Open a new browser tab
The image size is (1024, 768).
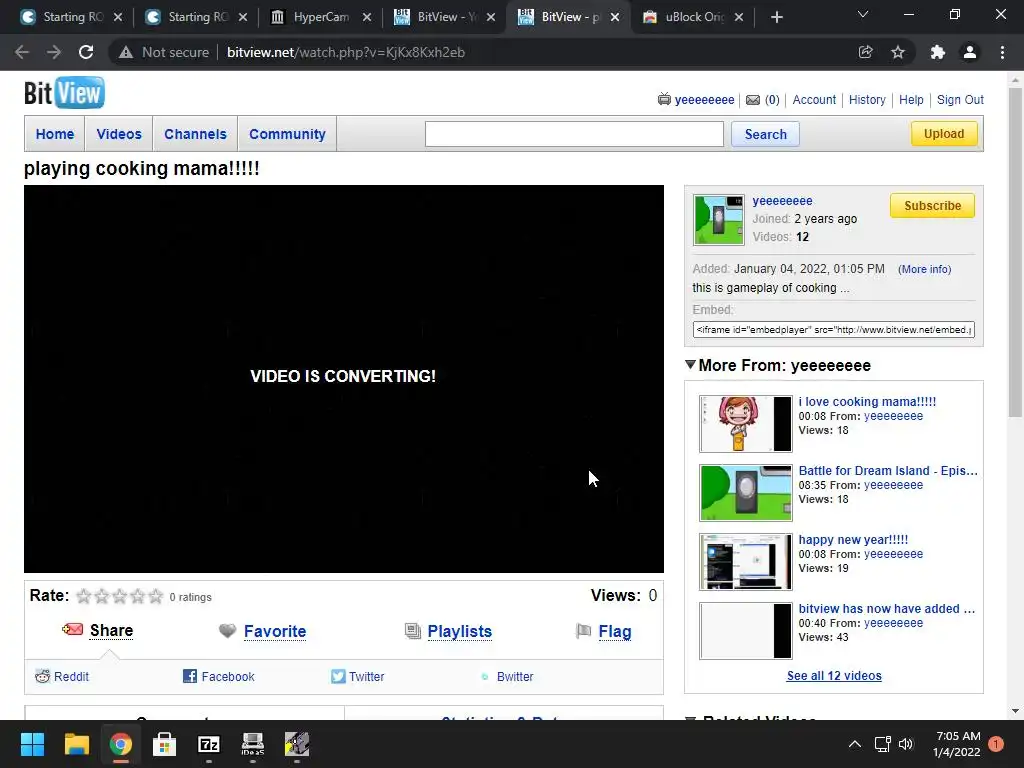(776, 17)
